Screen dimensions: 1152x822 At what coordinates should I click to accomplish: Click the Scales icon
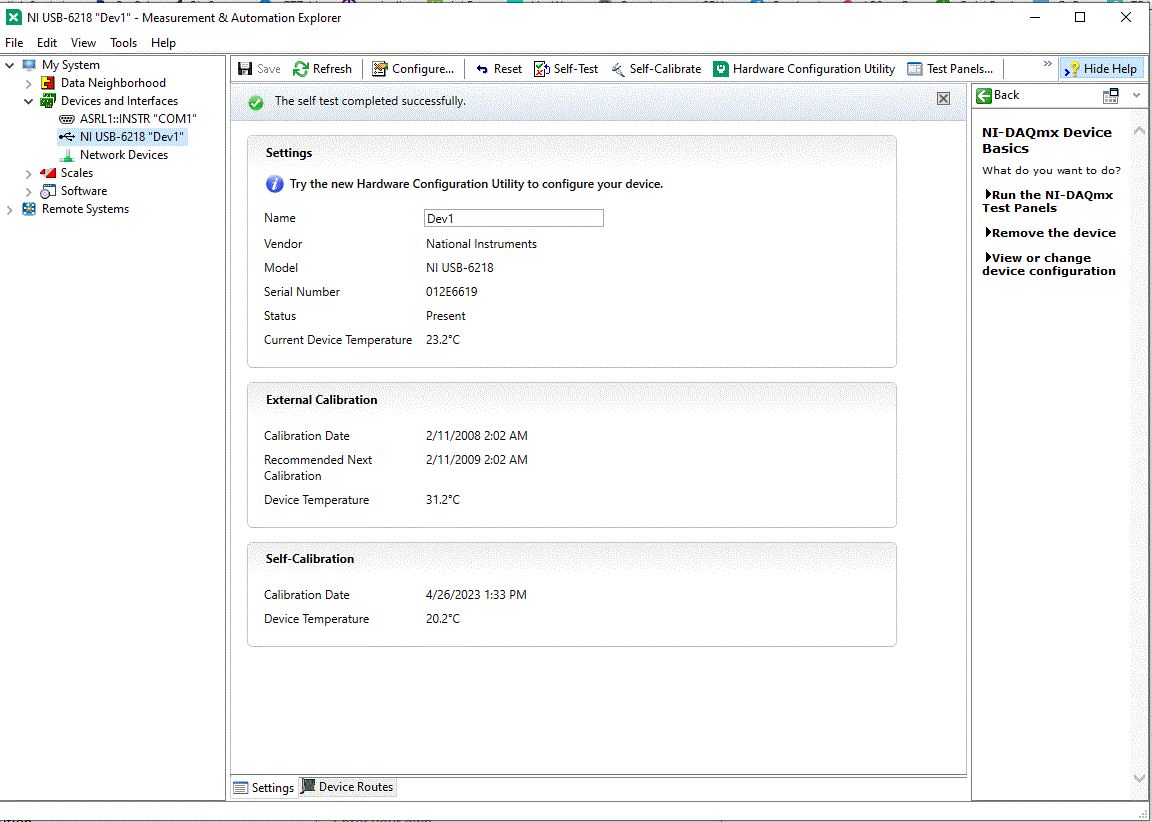[48, 173]
